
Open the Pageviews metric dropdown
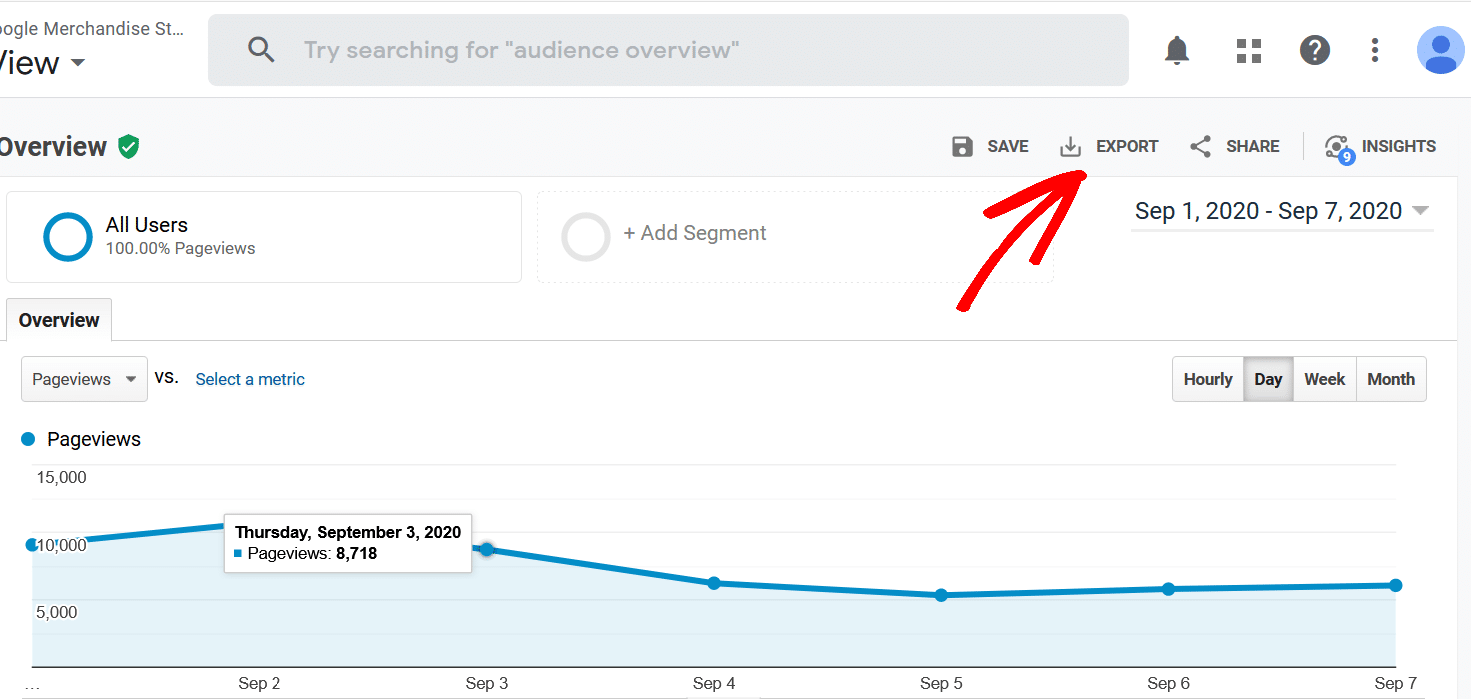(x=84, y=379)
